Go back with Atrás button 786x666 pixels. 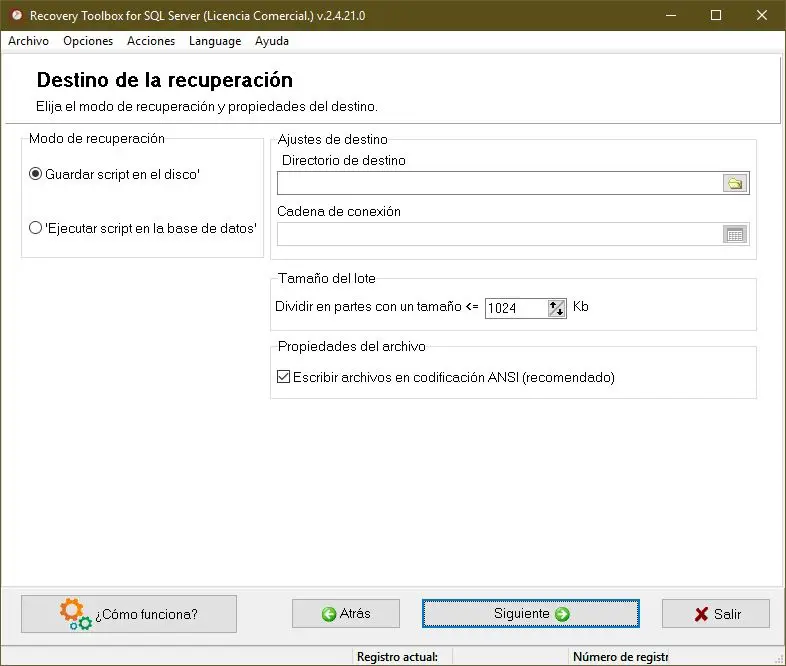click(x=346, y=614)
